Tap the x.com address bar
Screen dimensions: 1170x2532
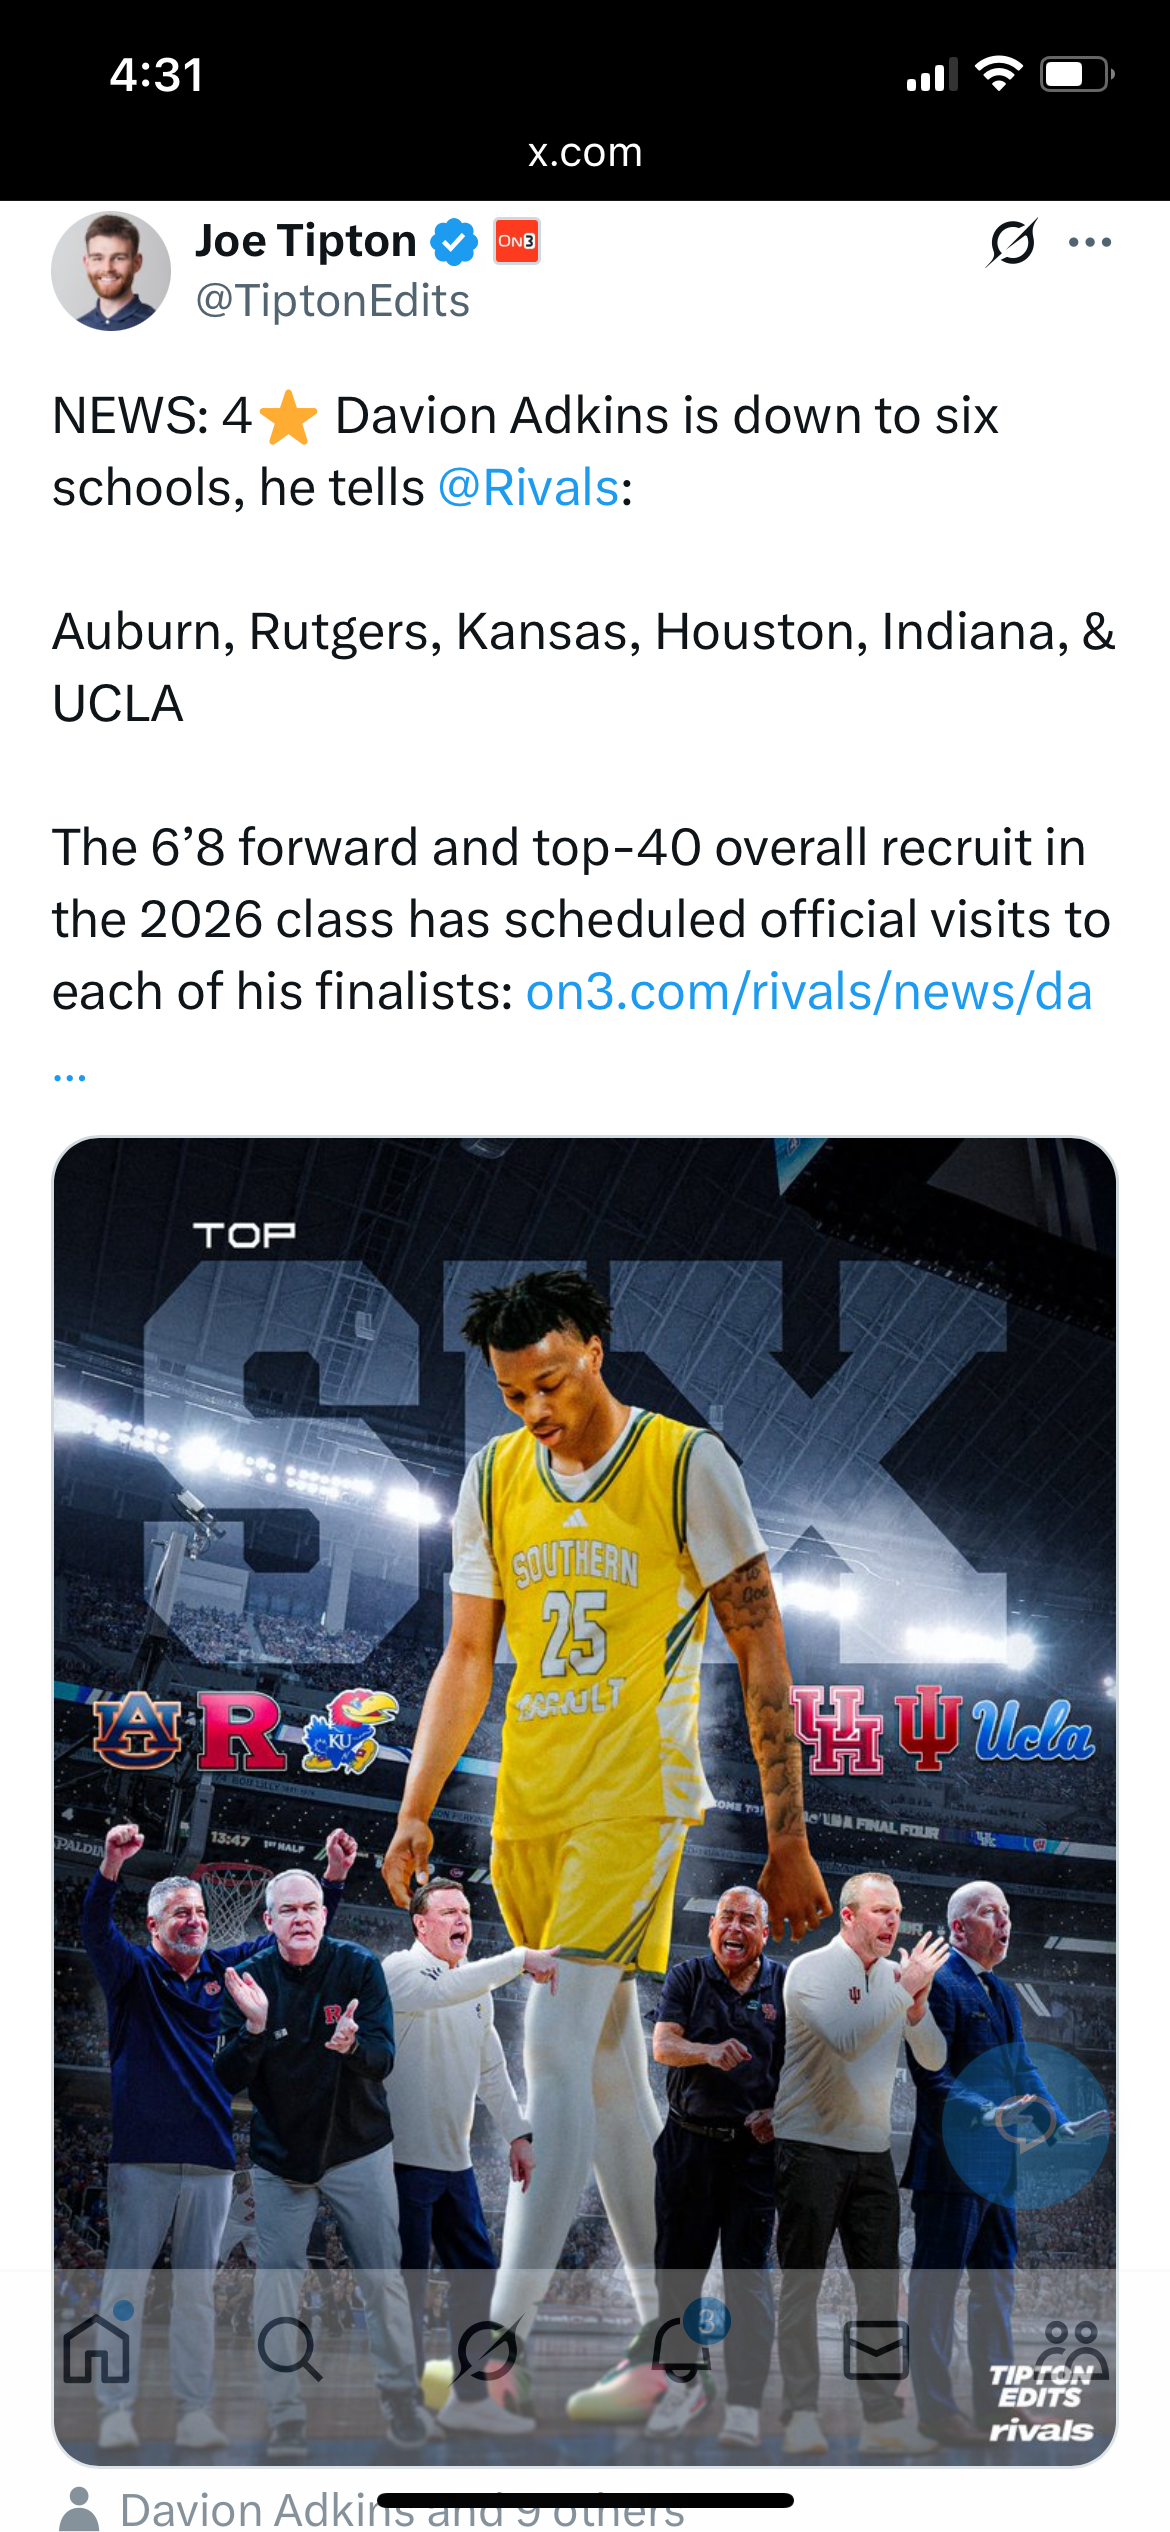[x=585, y=152]
